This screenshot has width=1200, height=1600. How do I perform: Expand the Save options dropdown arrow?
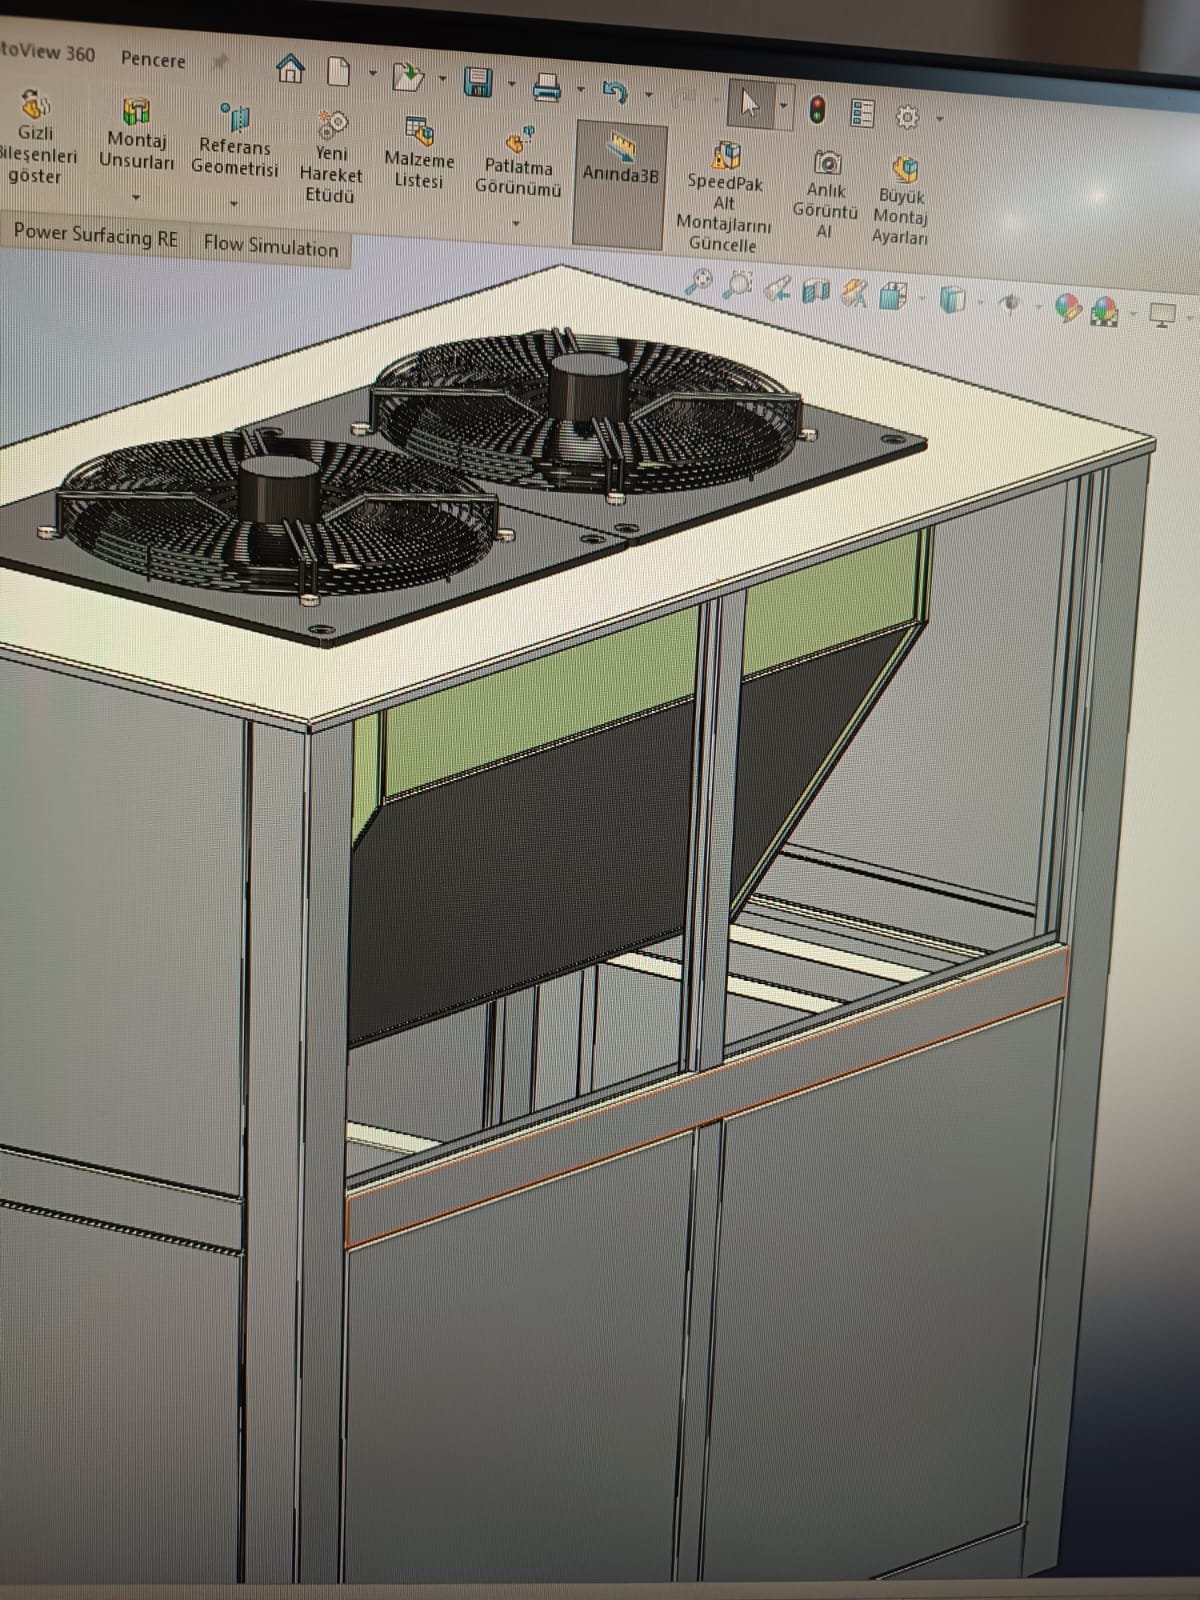(x=511, y=84)
